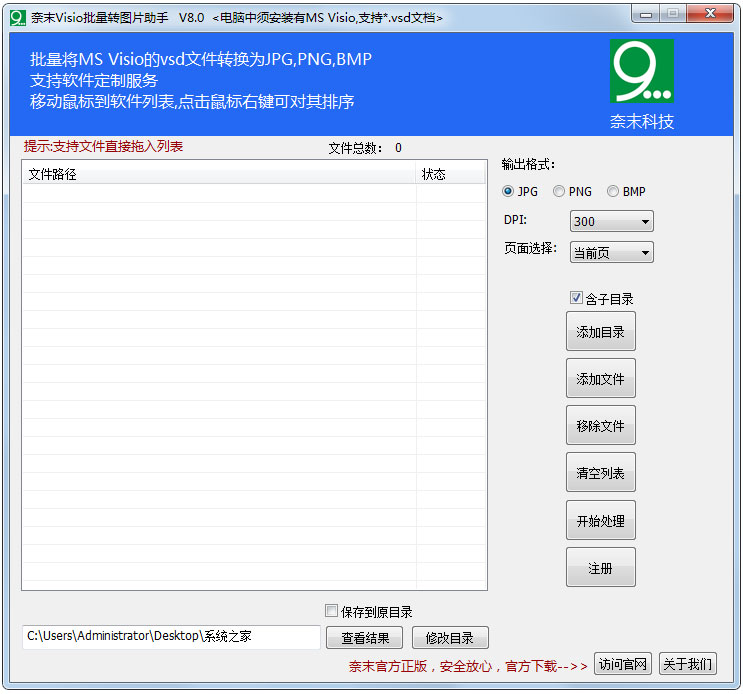Click the 添加目录 button
This screenshot has height=694, width=743.
pos(600,332)
